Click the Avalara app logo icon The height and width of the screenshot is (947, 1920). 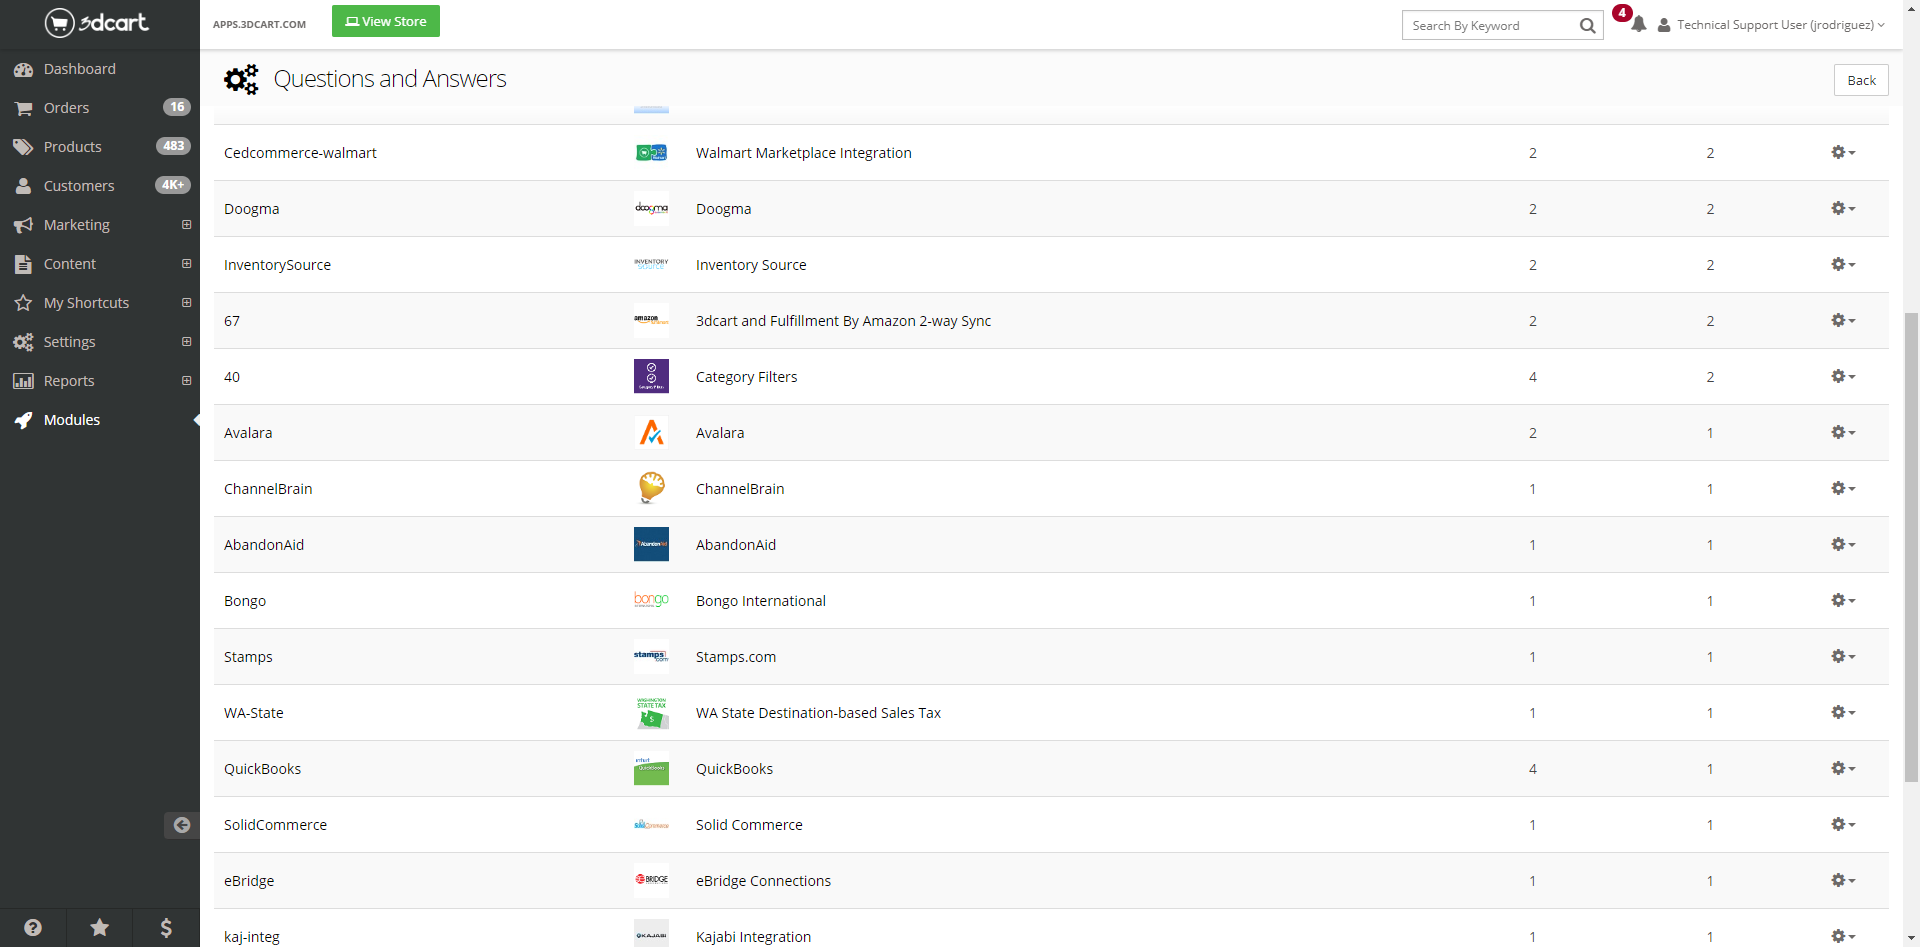pos(651,433)
